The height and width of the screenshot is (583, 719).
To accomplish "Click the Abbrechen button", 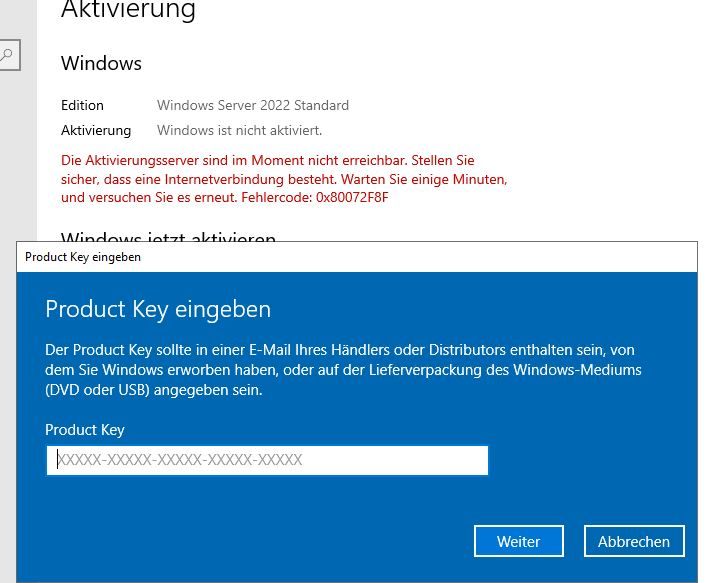I will [x=634, y=541].
